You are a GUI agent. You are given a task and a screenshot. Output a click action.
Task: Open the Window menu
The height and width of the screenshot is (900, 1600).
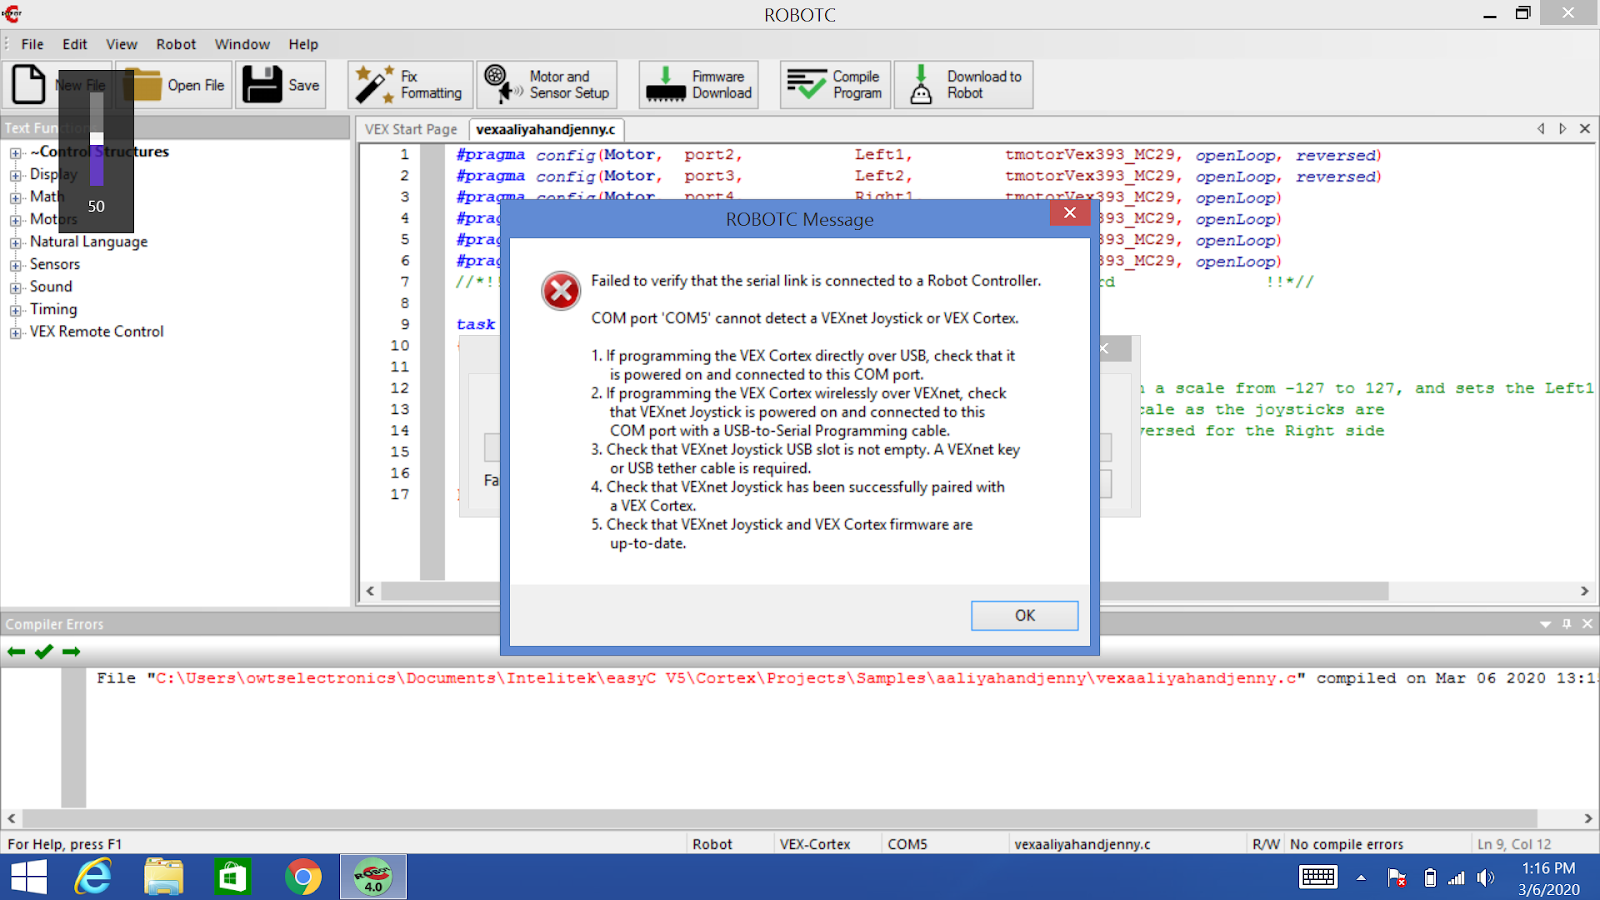coord(242,44)
